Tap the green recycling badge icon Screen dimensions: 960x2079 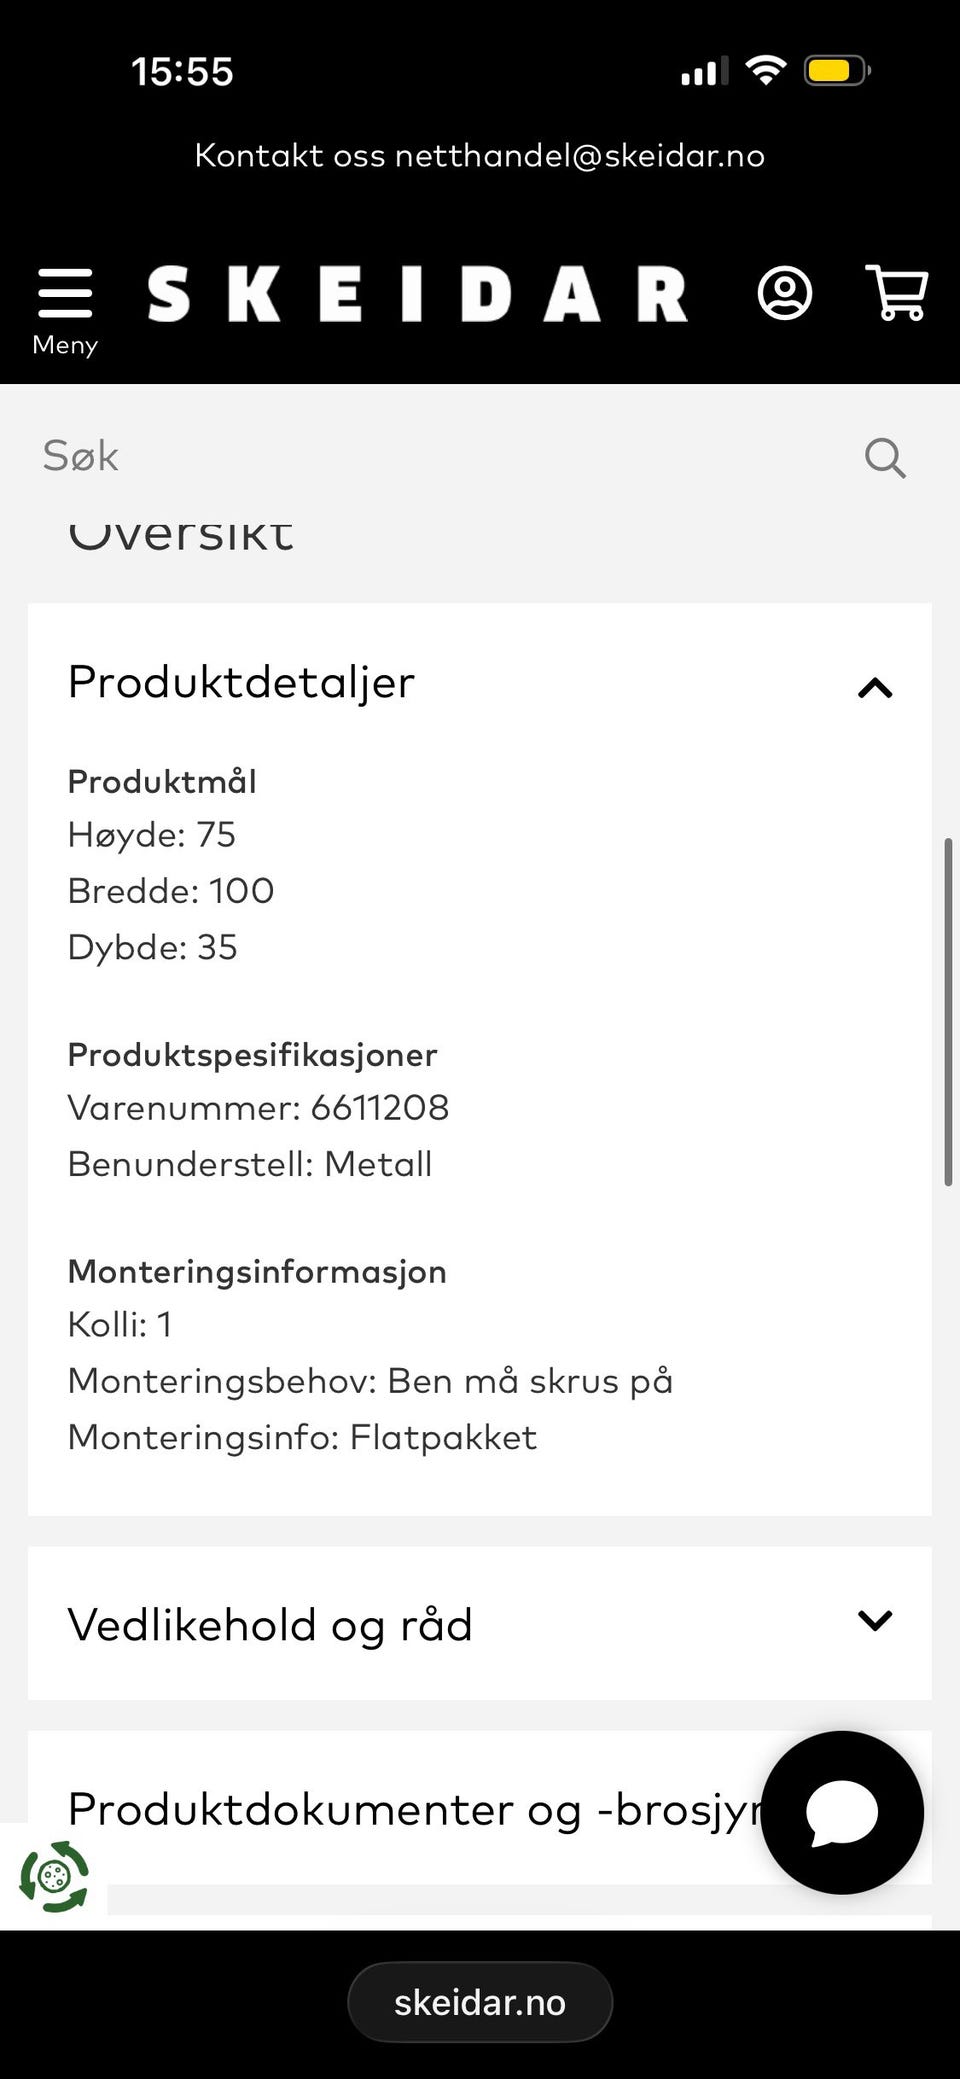54,1876
